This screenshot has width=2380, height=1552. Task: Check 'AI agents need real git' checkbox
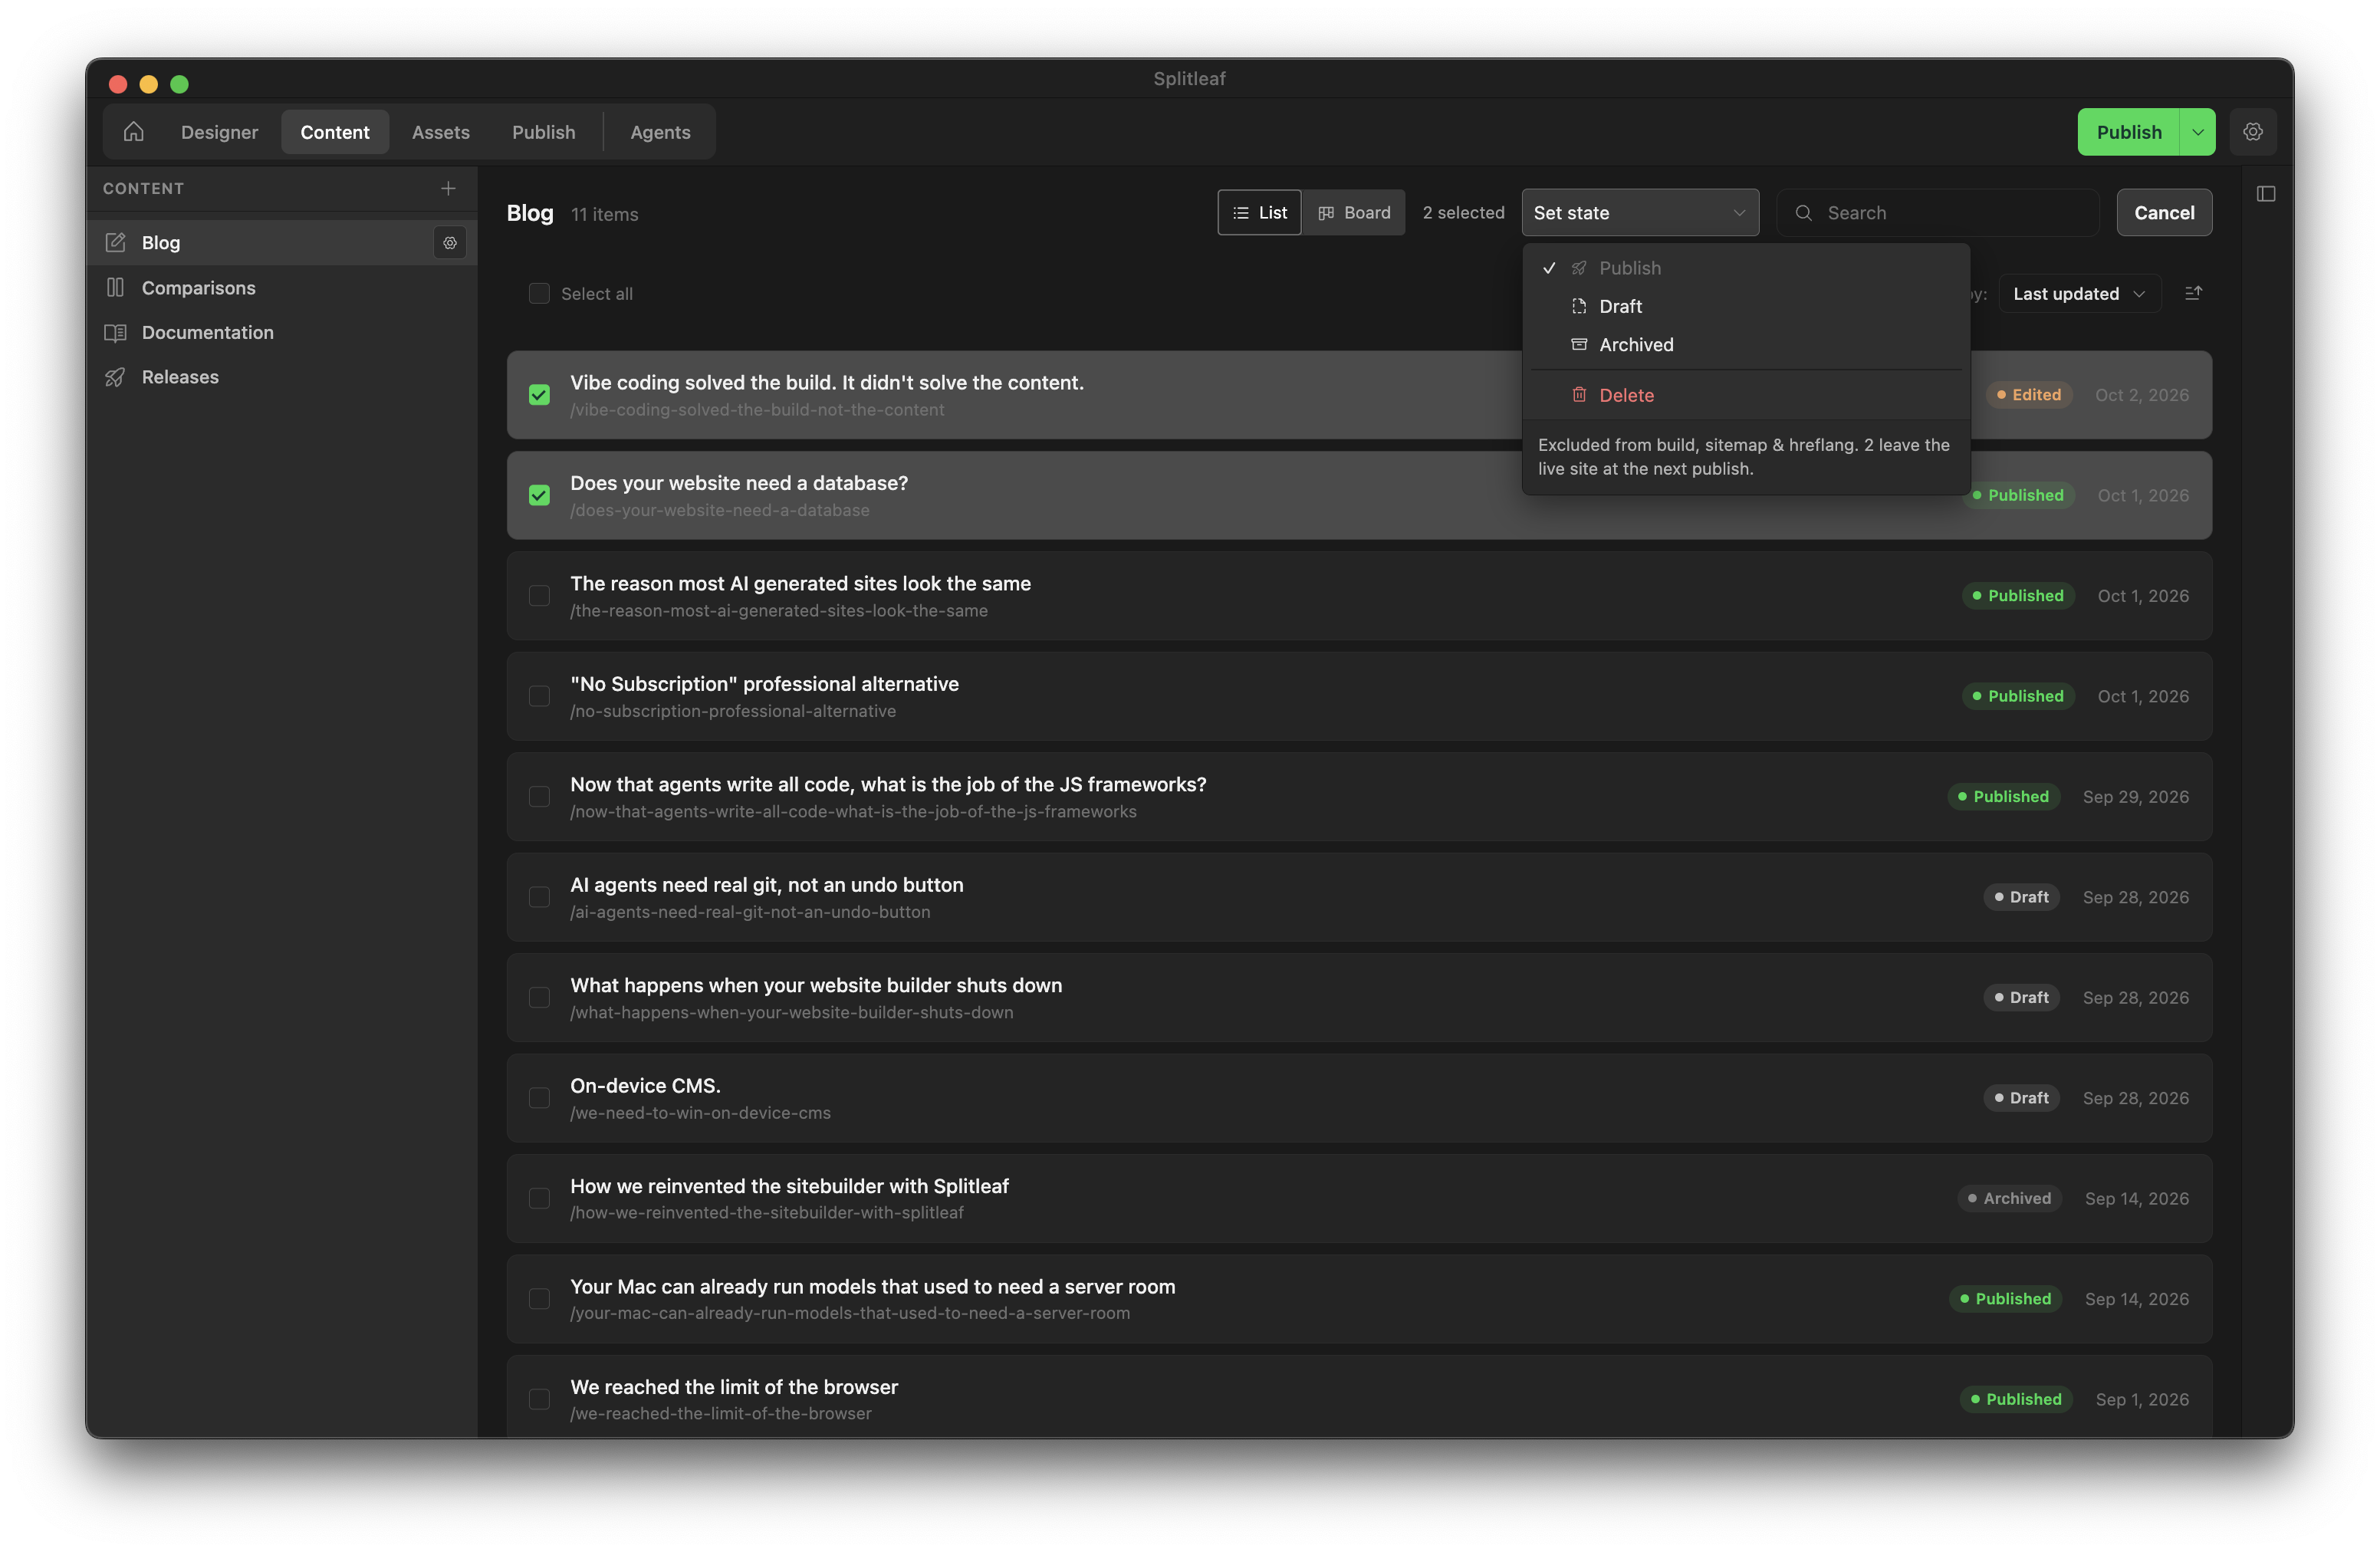tap(539, 898)
